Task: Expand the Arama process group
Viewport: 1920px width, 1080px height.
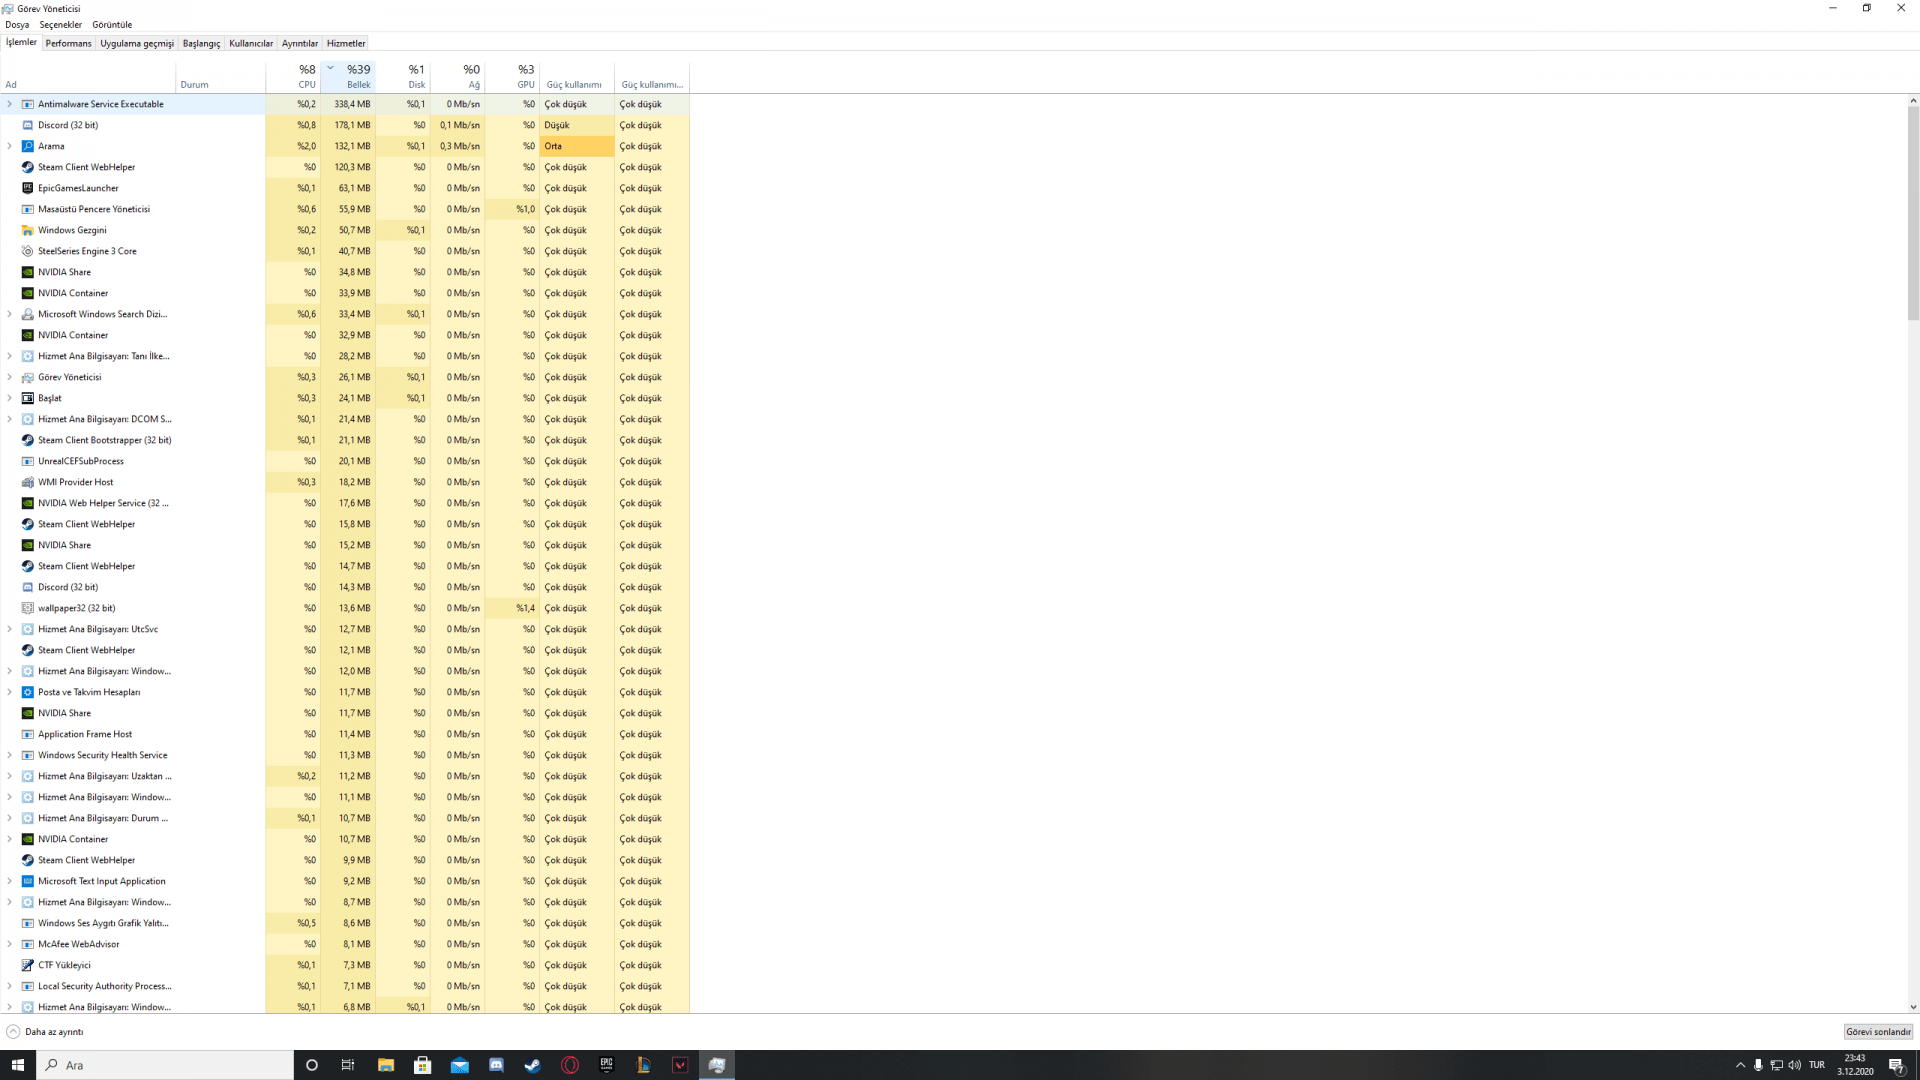Action: click(10, 146)
